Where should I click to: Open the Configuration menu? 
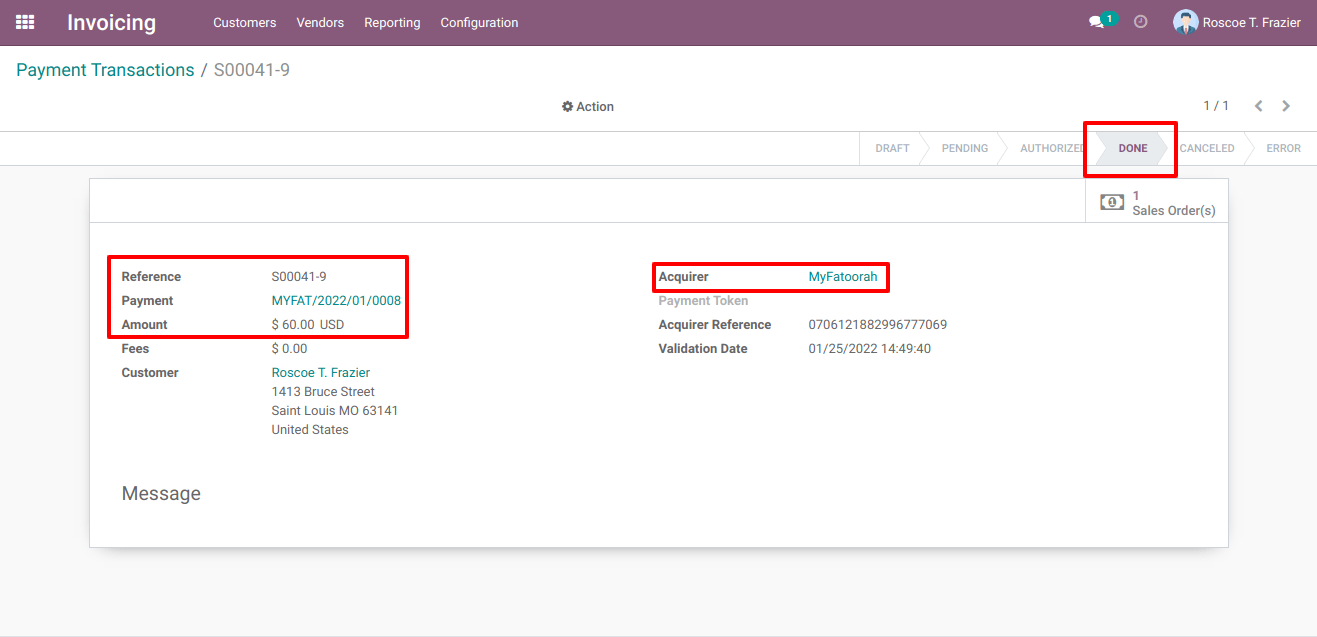(479, 22)
